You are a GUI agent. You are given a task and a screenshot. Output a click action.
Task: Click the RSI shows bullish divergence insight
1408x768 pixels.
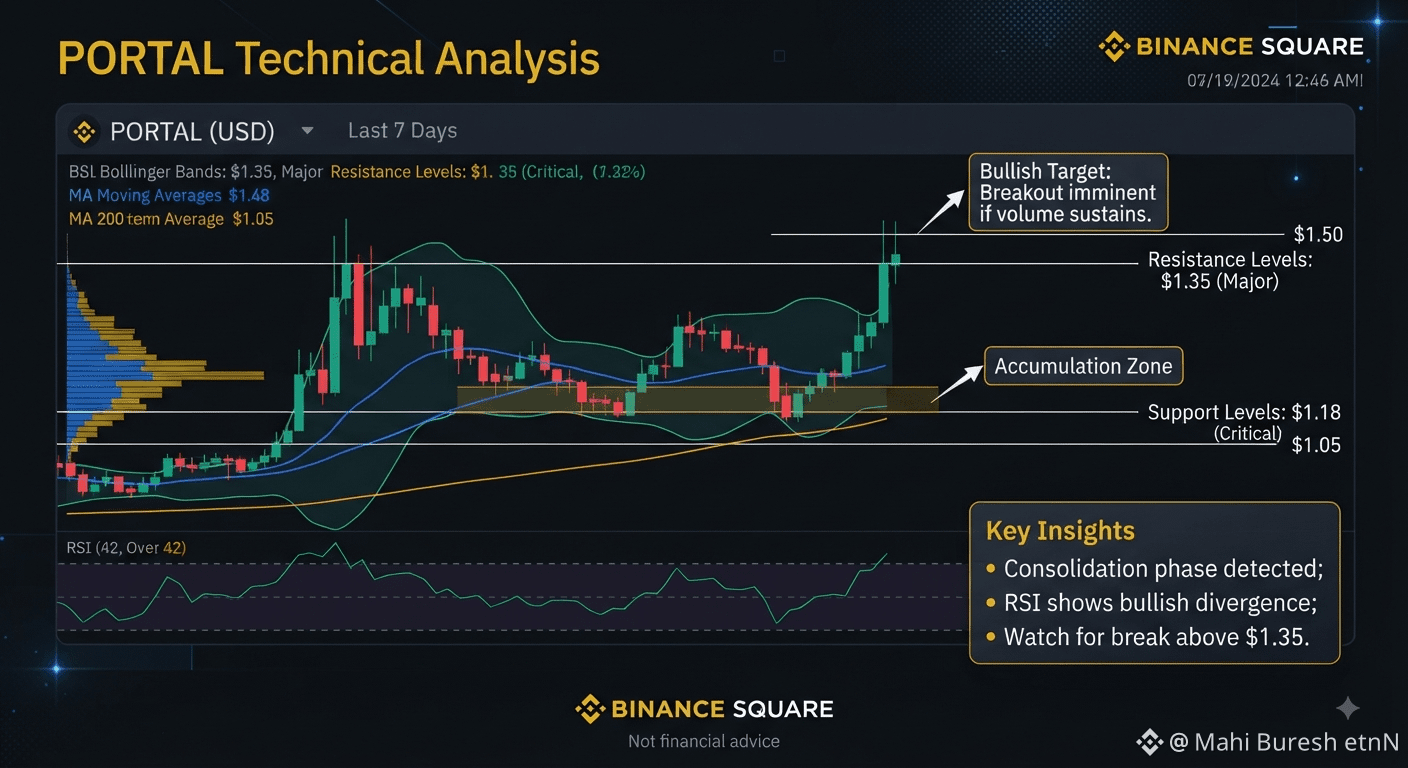click(1161, 603)
